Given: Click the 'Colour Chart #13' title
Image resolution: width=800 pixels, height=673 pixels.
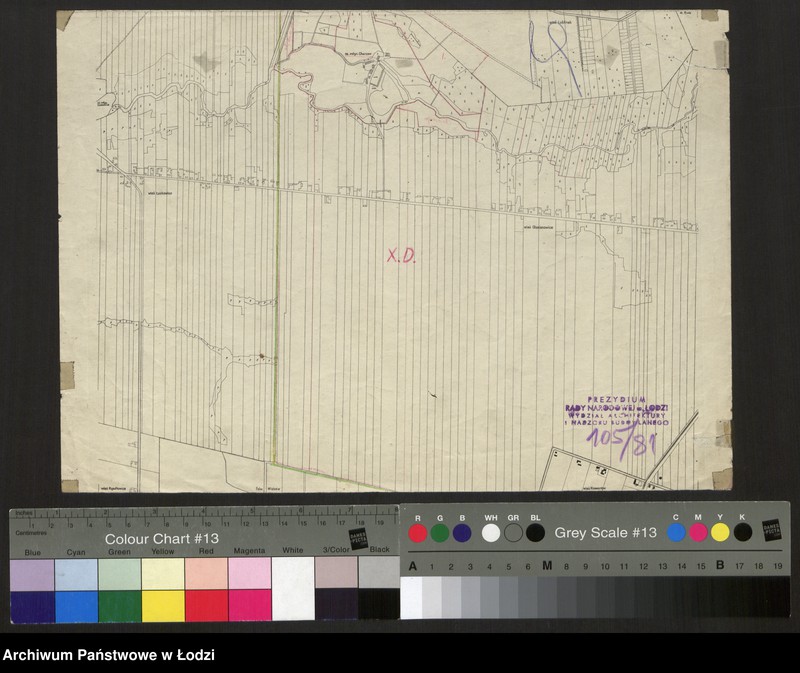Looking at the screenshot, I should click(162, 538).
